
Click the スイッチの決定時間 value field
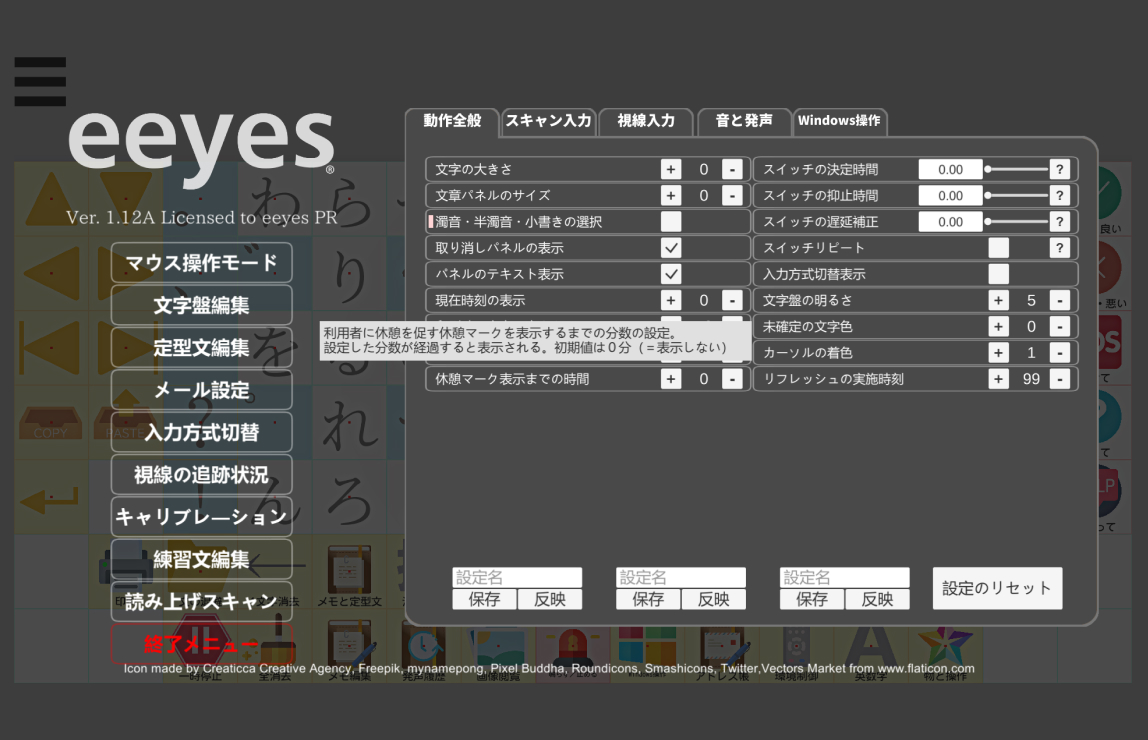coord(950,169)
